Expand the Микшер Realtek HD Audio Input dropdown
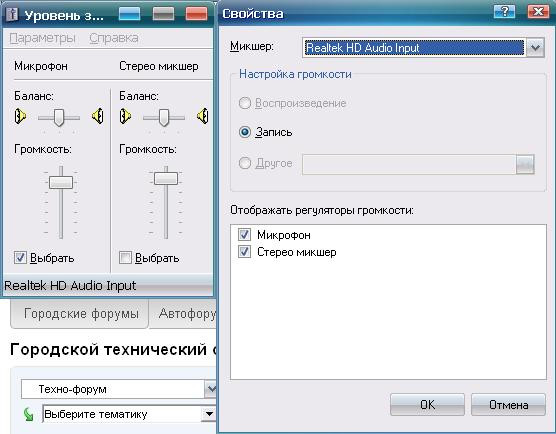Image resolution: width=556 pixels, height=434 pixels. click(x=535, y=48)
